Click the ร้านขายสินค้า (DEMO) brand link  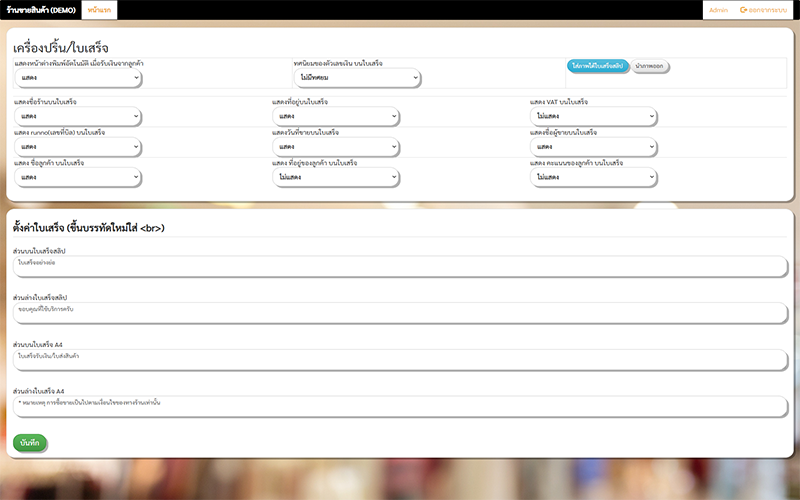41,10
